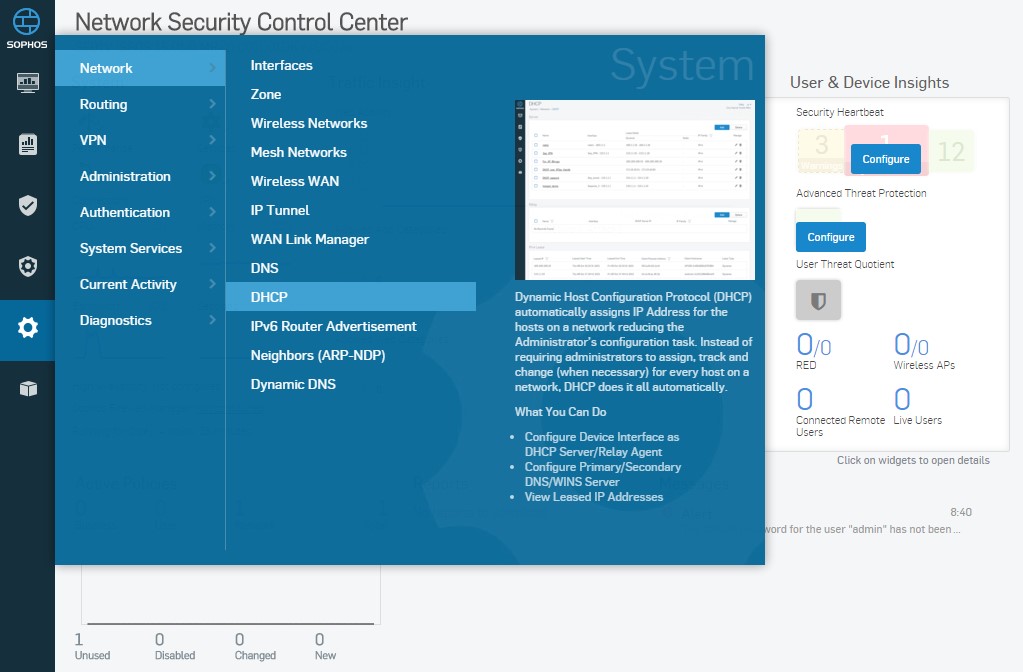Select the Administration menu category
Screen dimensions: 1023x672
point(140,176)
